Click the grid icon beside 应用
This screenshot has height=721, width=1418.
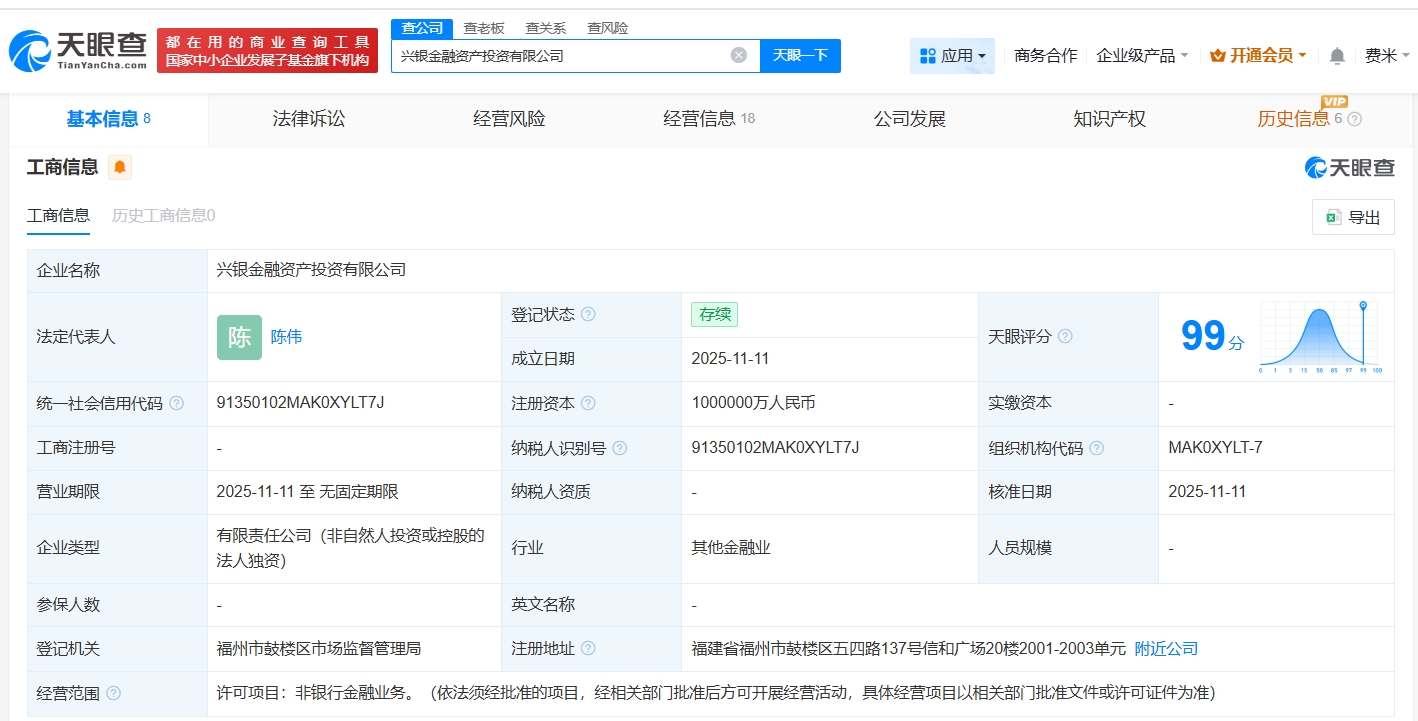(x=925, y=55)
